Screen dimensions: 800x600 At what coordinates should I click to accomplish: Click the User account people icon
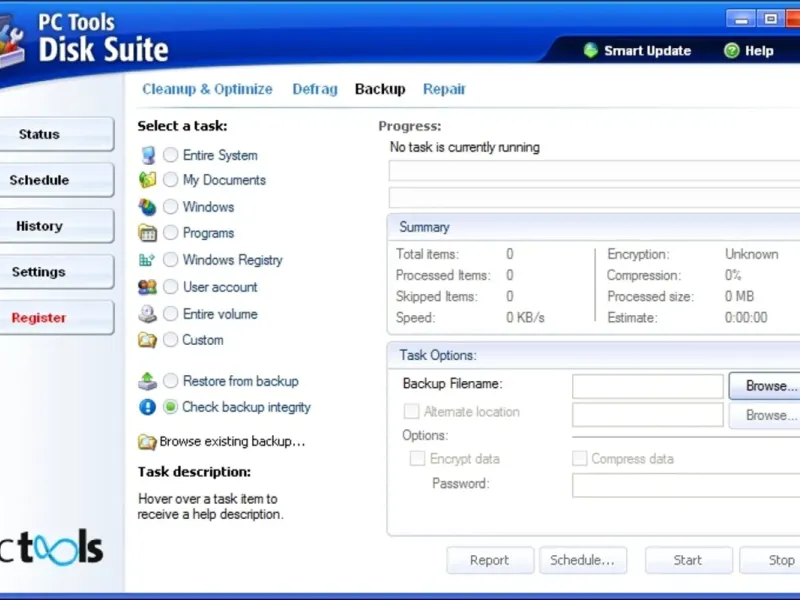point(147,287)
